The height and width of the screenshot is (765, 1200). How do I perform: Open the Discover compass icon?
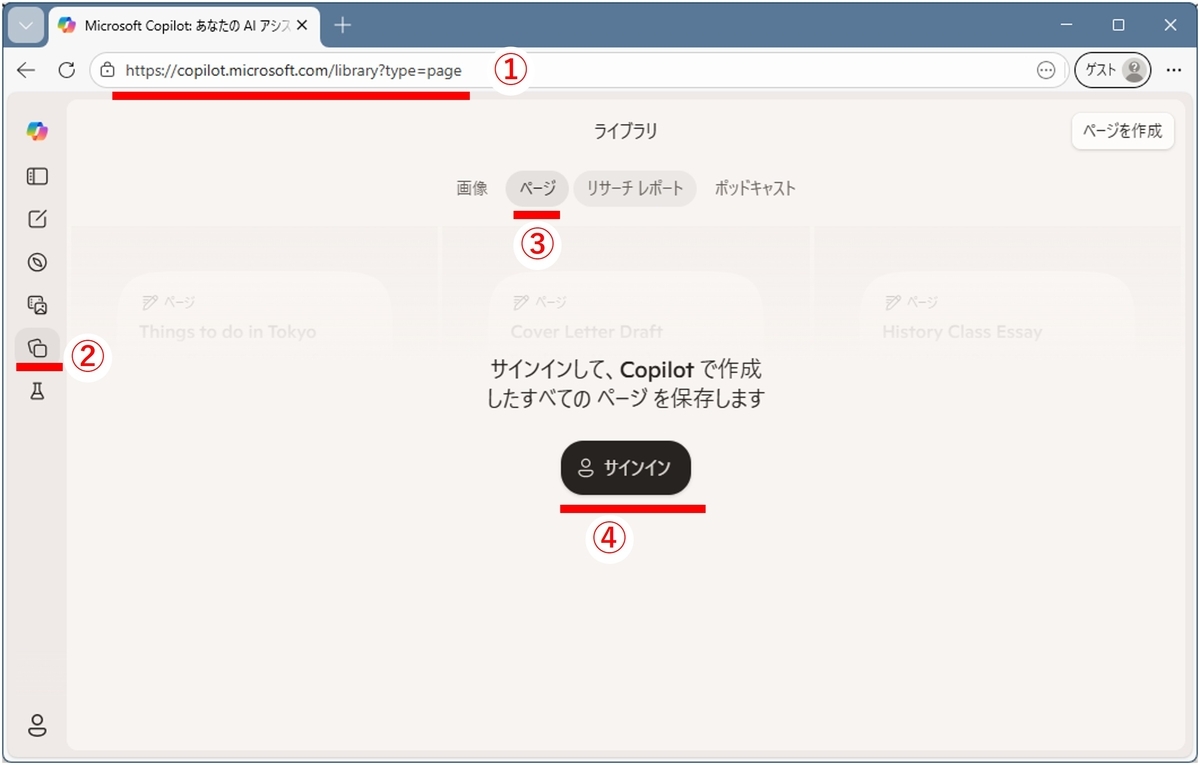coord(37,262)
